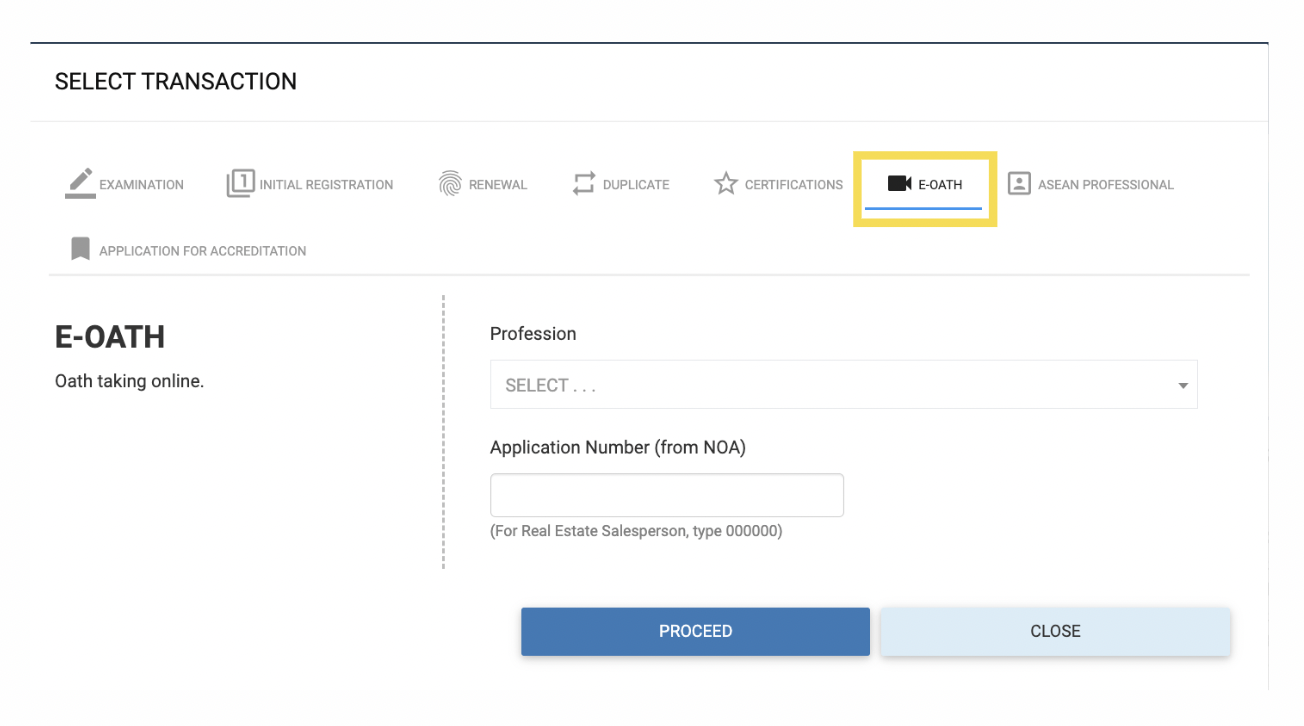Select the star icon for Certifications
The height and width of the screenshot is (726, 1304).
click(725, 184)
